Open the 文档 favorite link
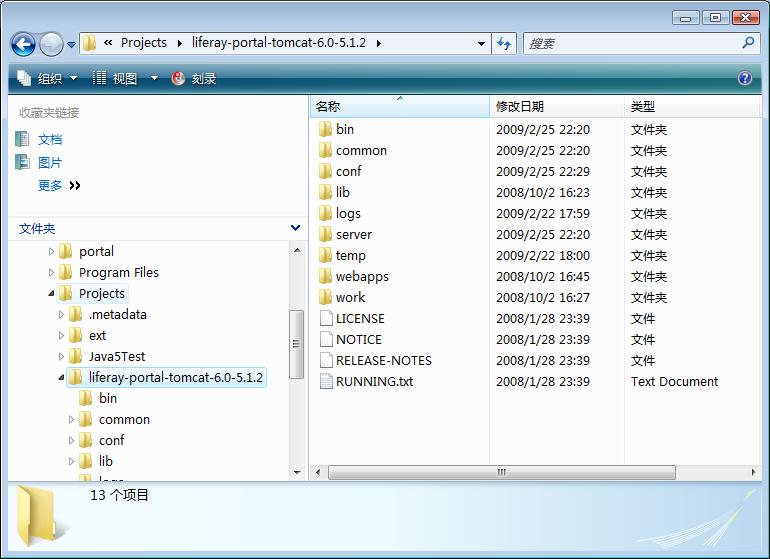770x559 pixels. (50, 140)
